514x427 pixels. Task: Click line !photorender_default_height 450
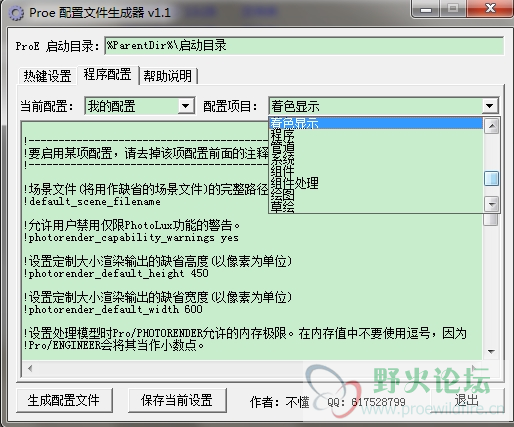tap(116, 274)
